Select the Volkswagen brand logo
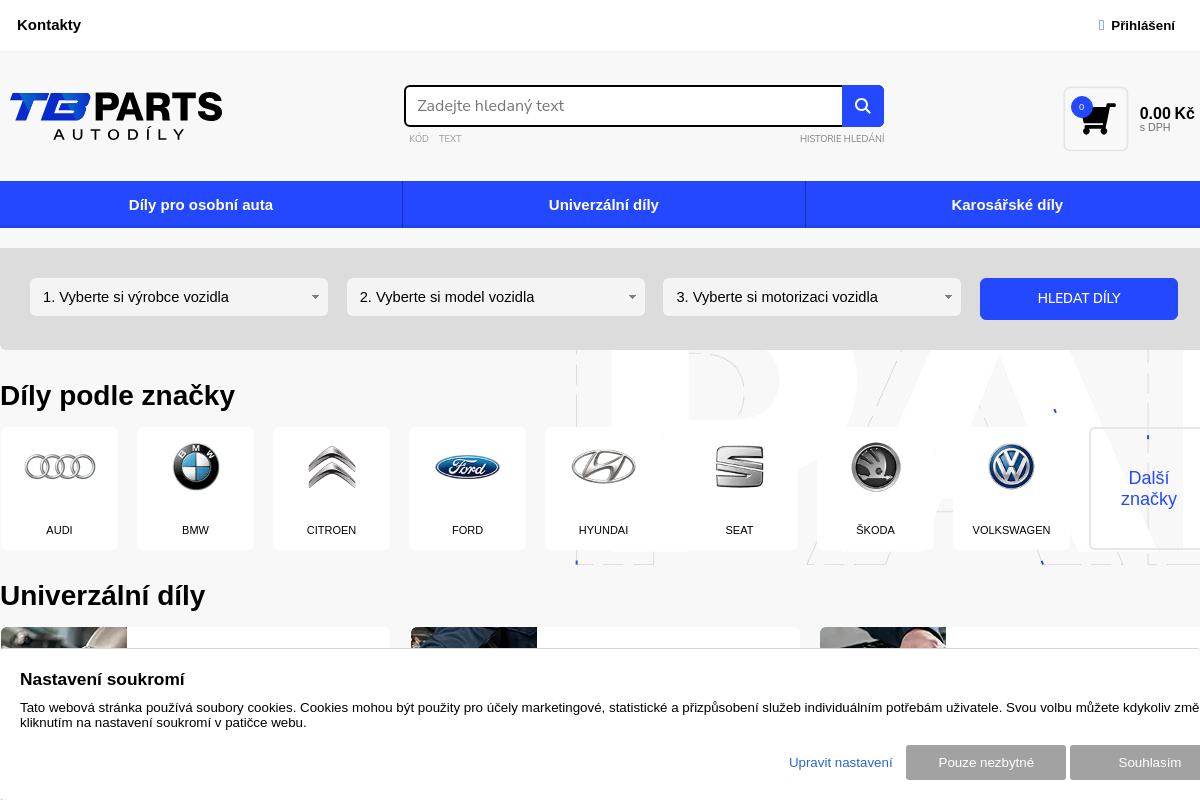This screenshot has height=800, width=1200. (x=1012, y=467)
